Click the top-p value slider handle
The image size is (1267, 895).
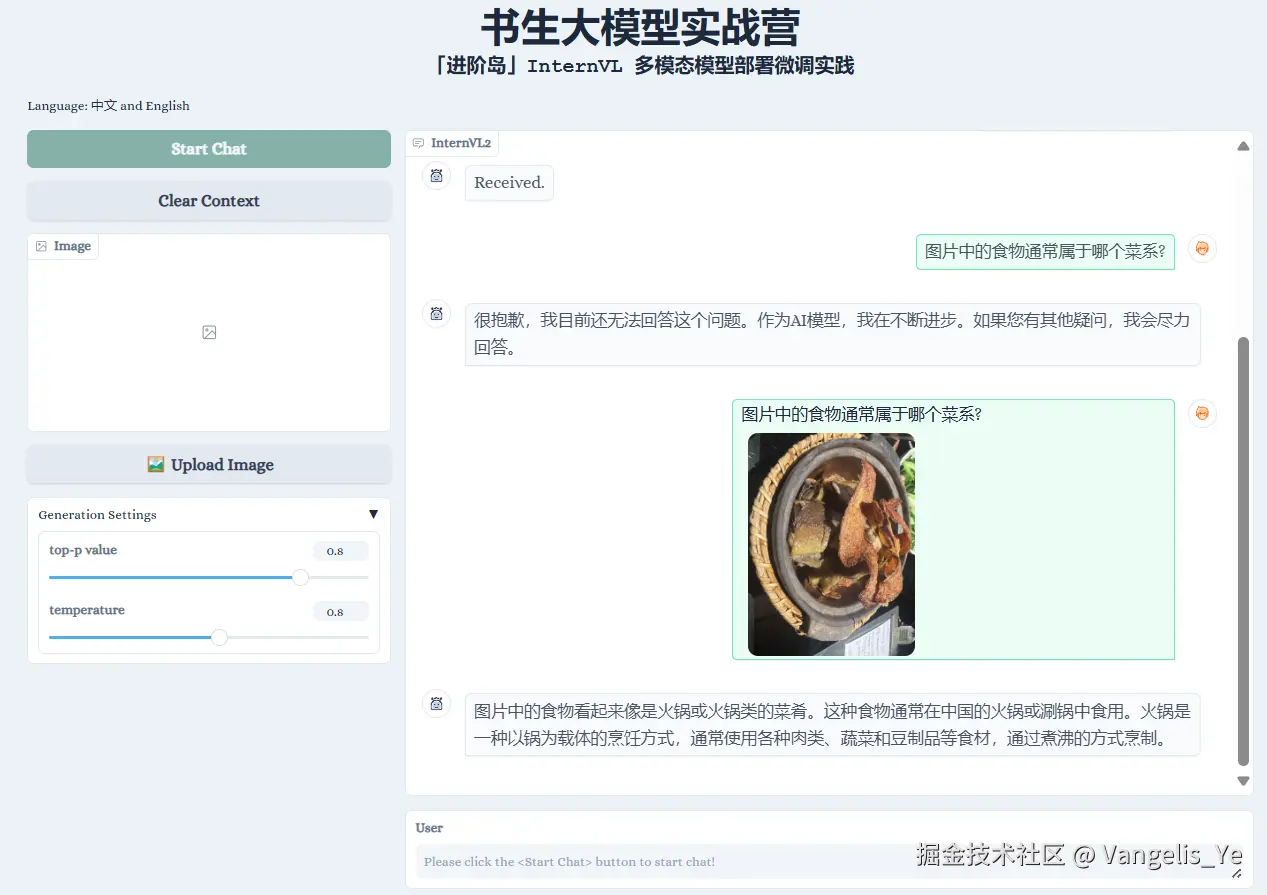(300, 577)
